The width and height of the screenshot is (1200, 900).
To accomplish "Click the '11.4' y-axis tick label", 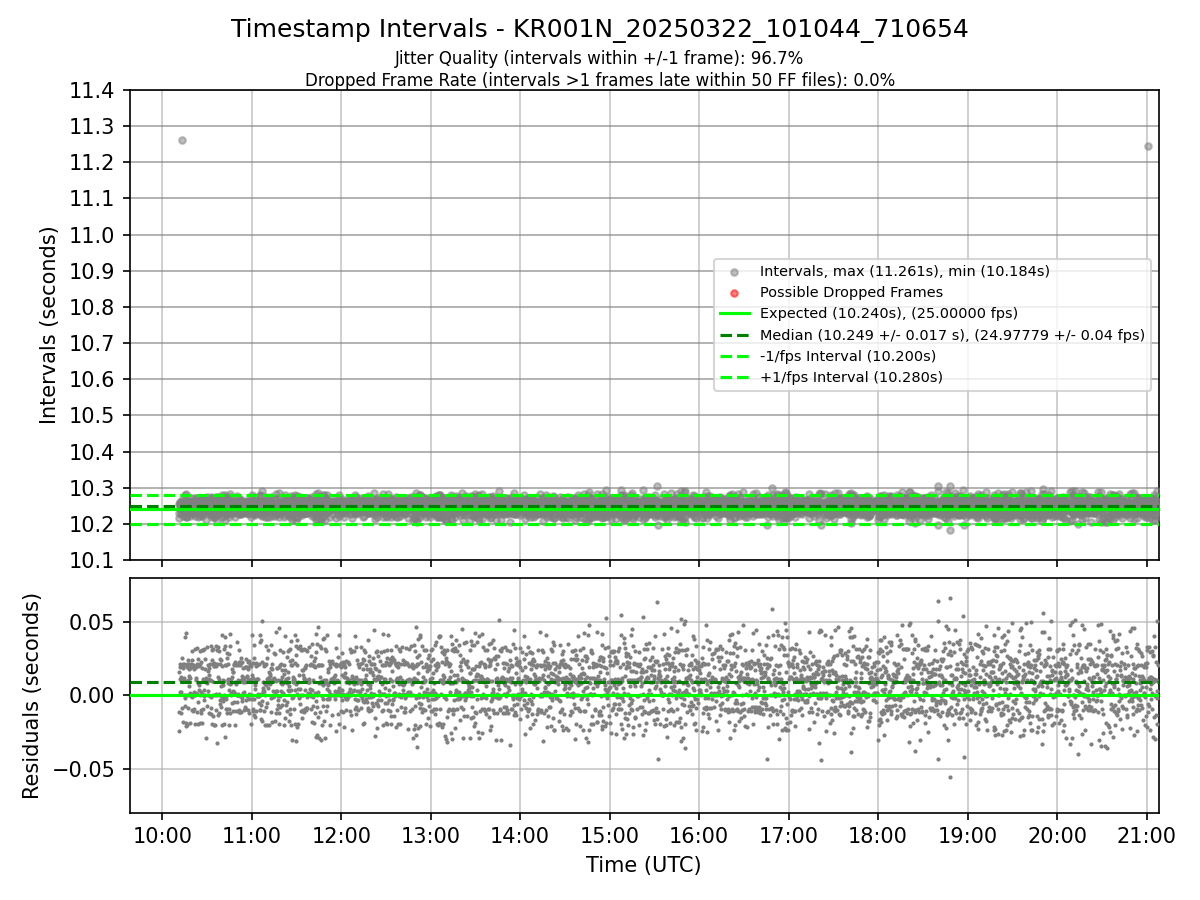I will coord(94,91).
